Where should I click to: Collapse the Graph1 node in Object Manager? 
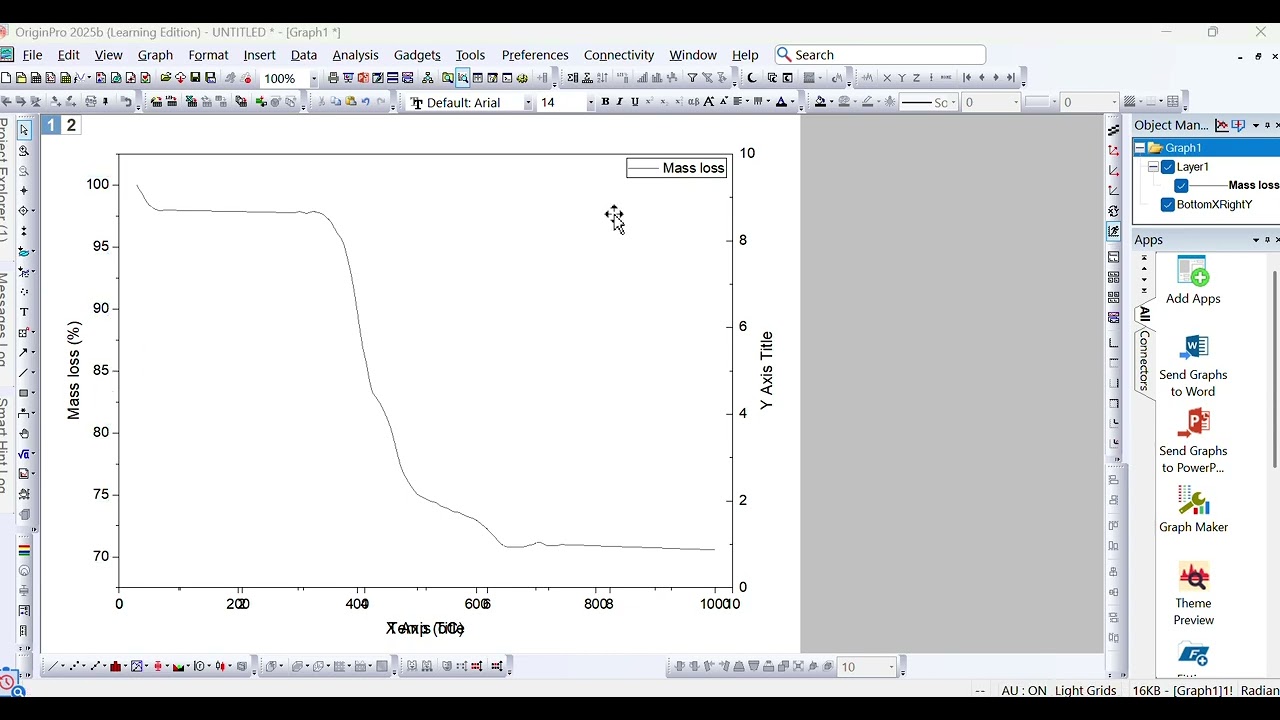click(1140, 148)
